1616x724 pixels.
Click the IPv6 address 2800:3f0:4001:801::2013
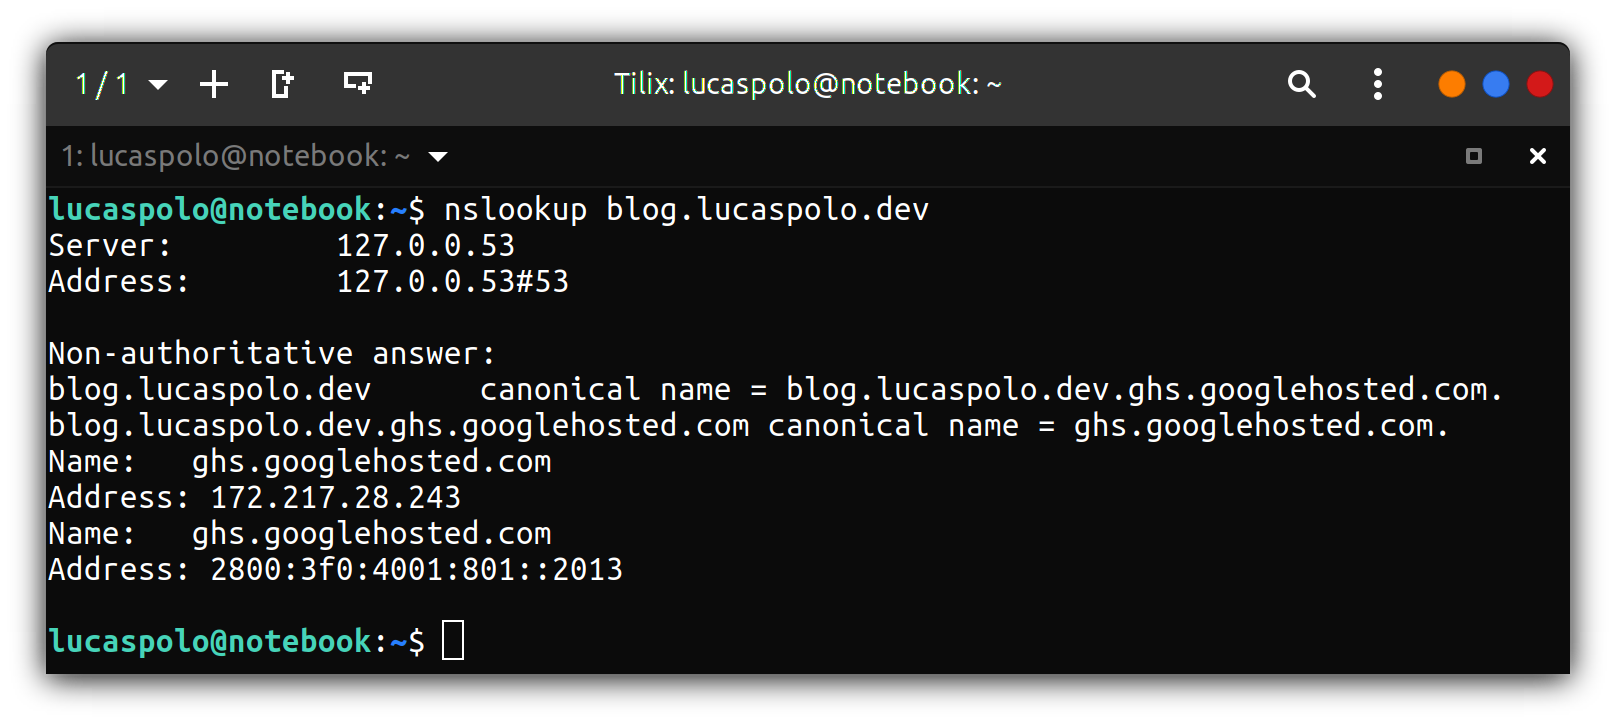(416, 569)
